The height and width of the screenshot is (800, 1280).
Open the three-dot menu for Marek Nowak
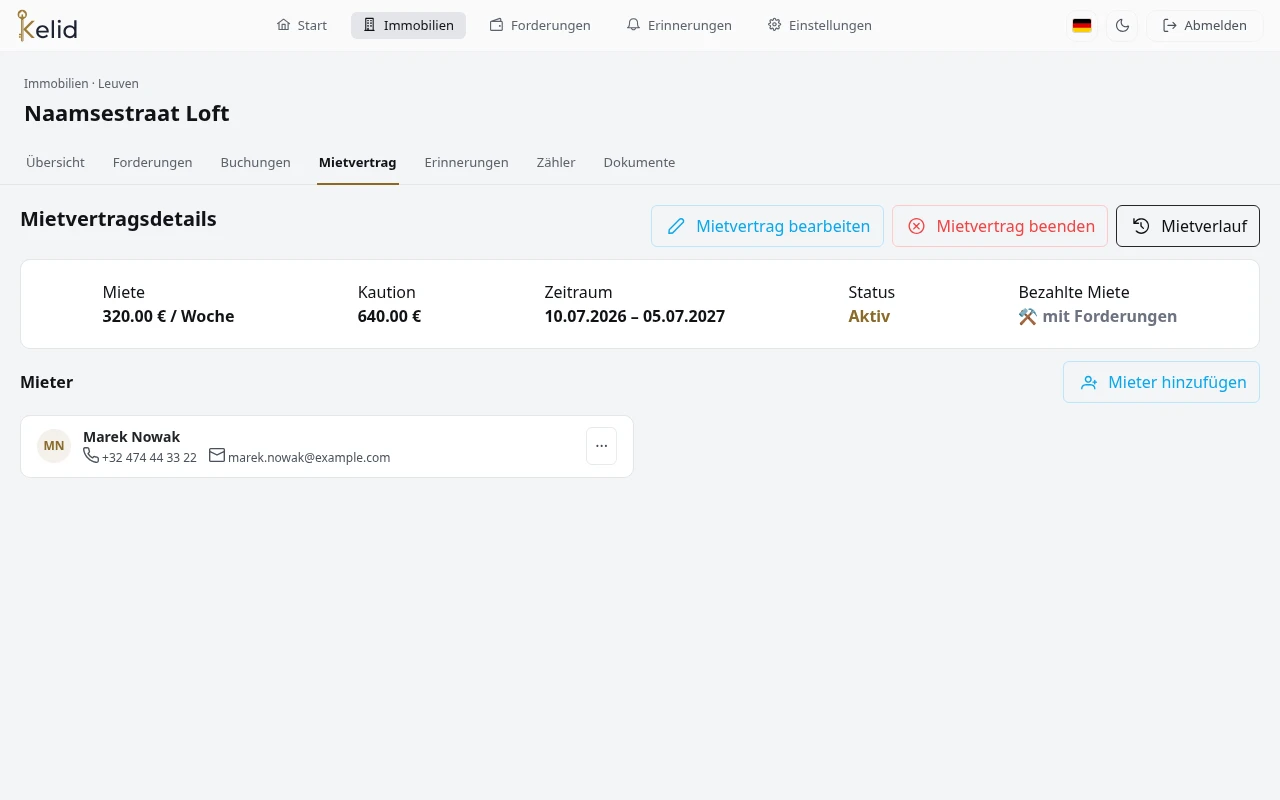point(601,446)
